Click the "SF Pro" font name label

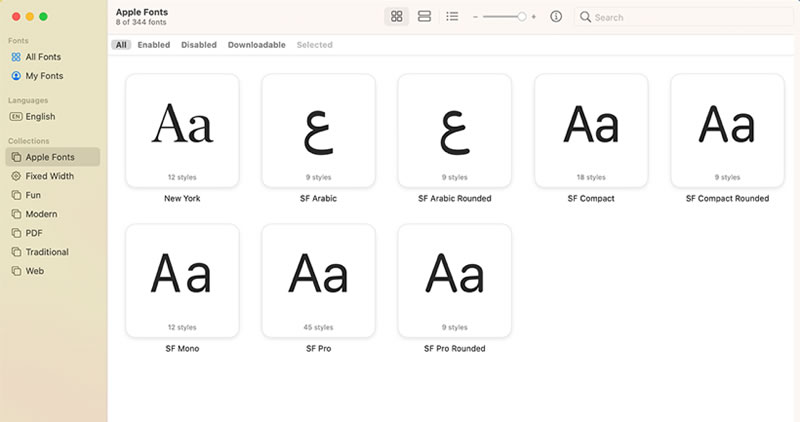coord(318,349)
